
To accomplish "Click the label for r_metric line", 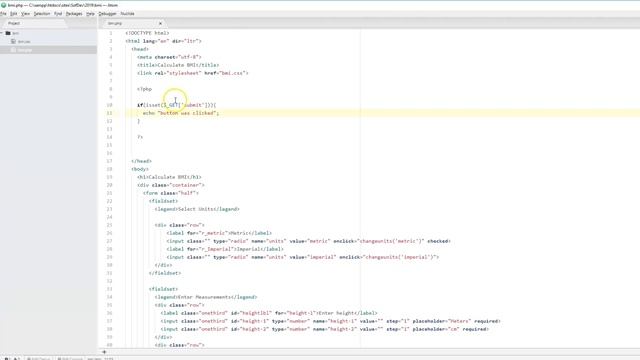I will point(219,233).
